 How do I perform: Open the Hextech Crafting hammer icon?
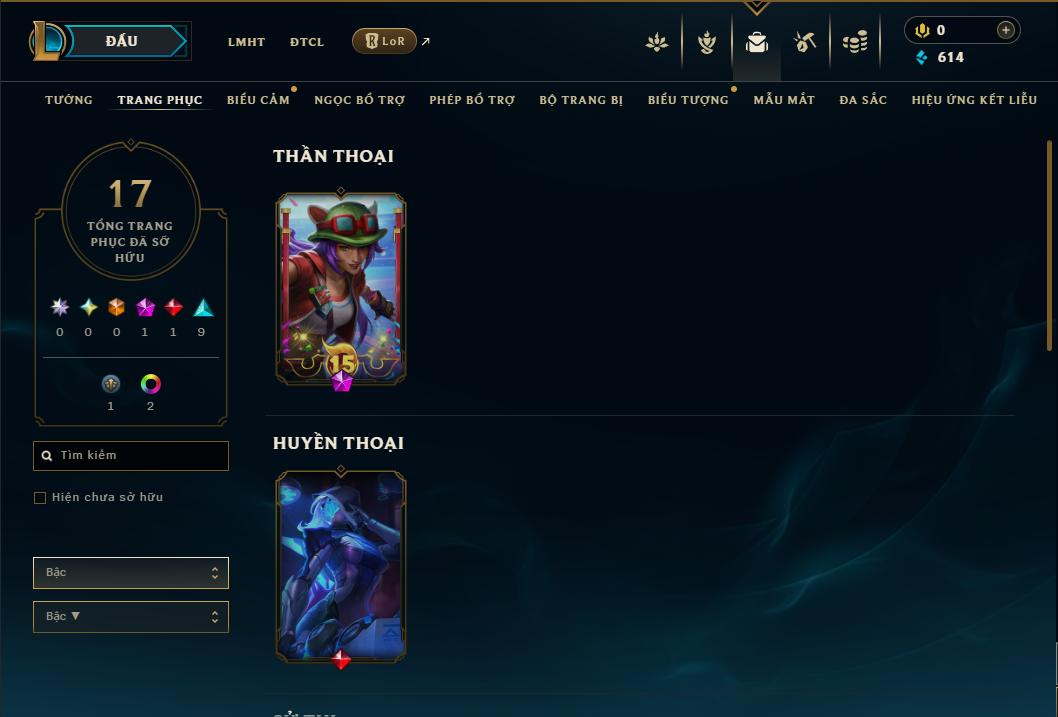[x=804, y=42]
